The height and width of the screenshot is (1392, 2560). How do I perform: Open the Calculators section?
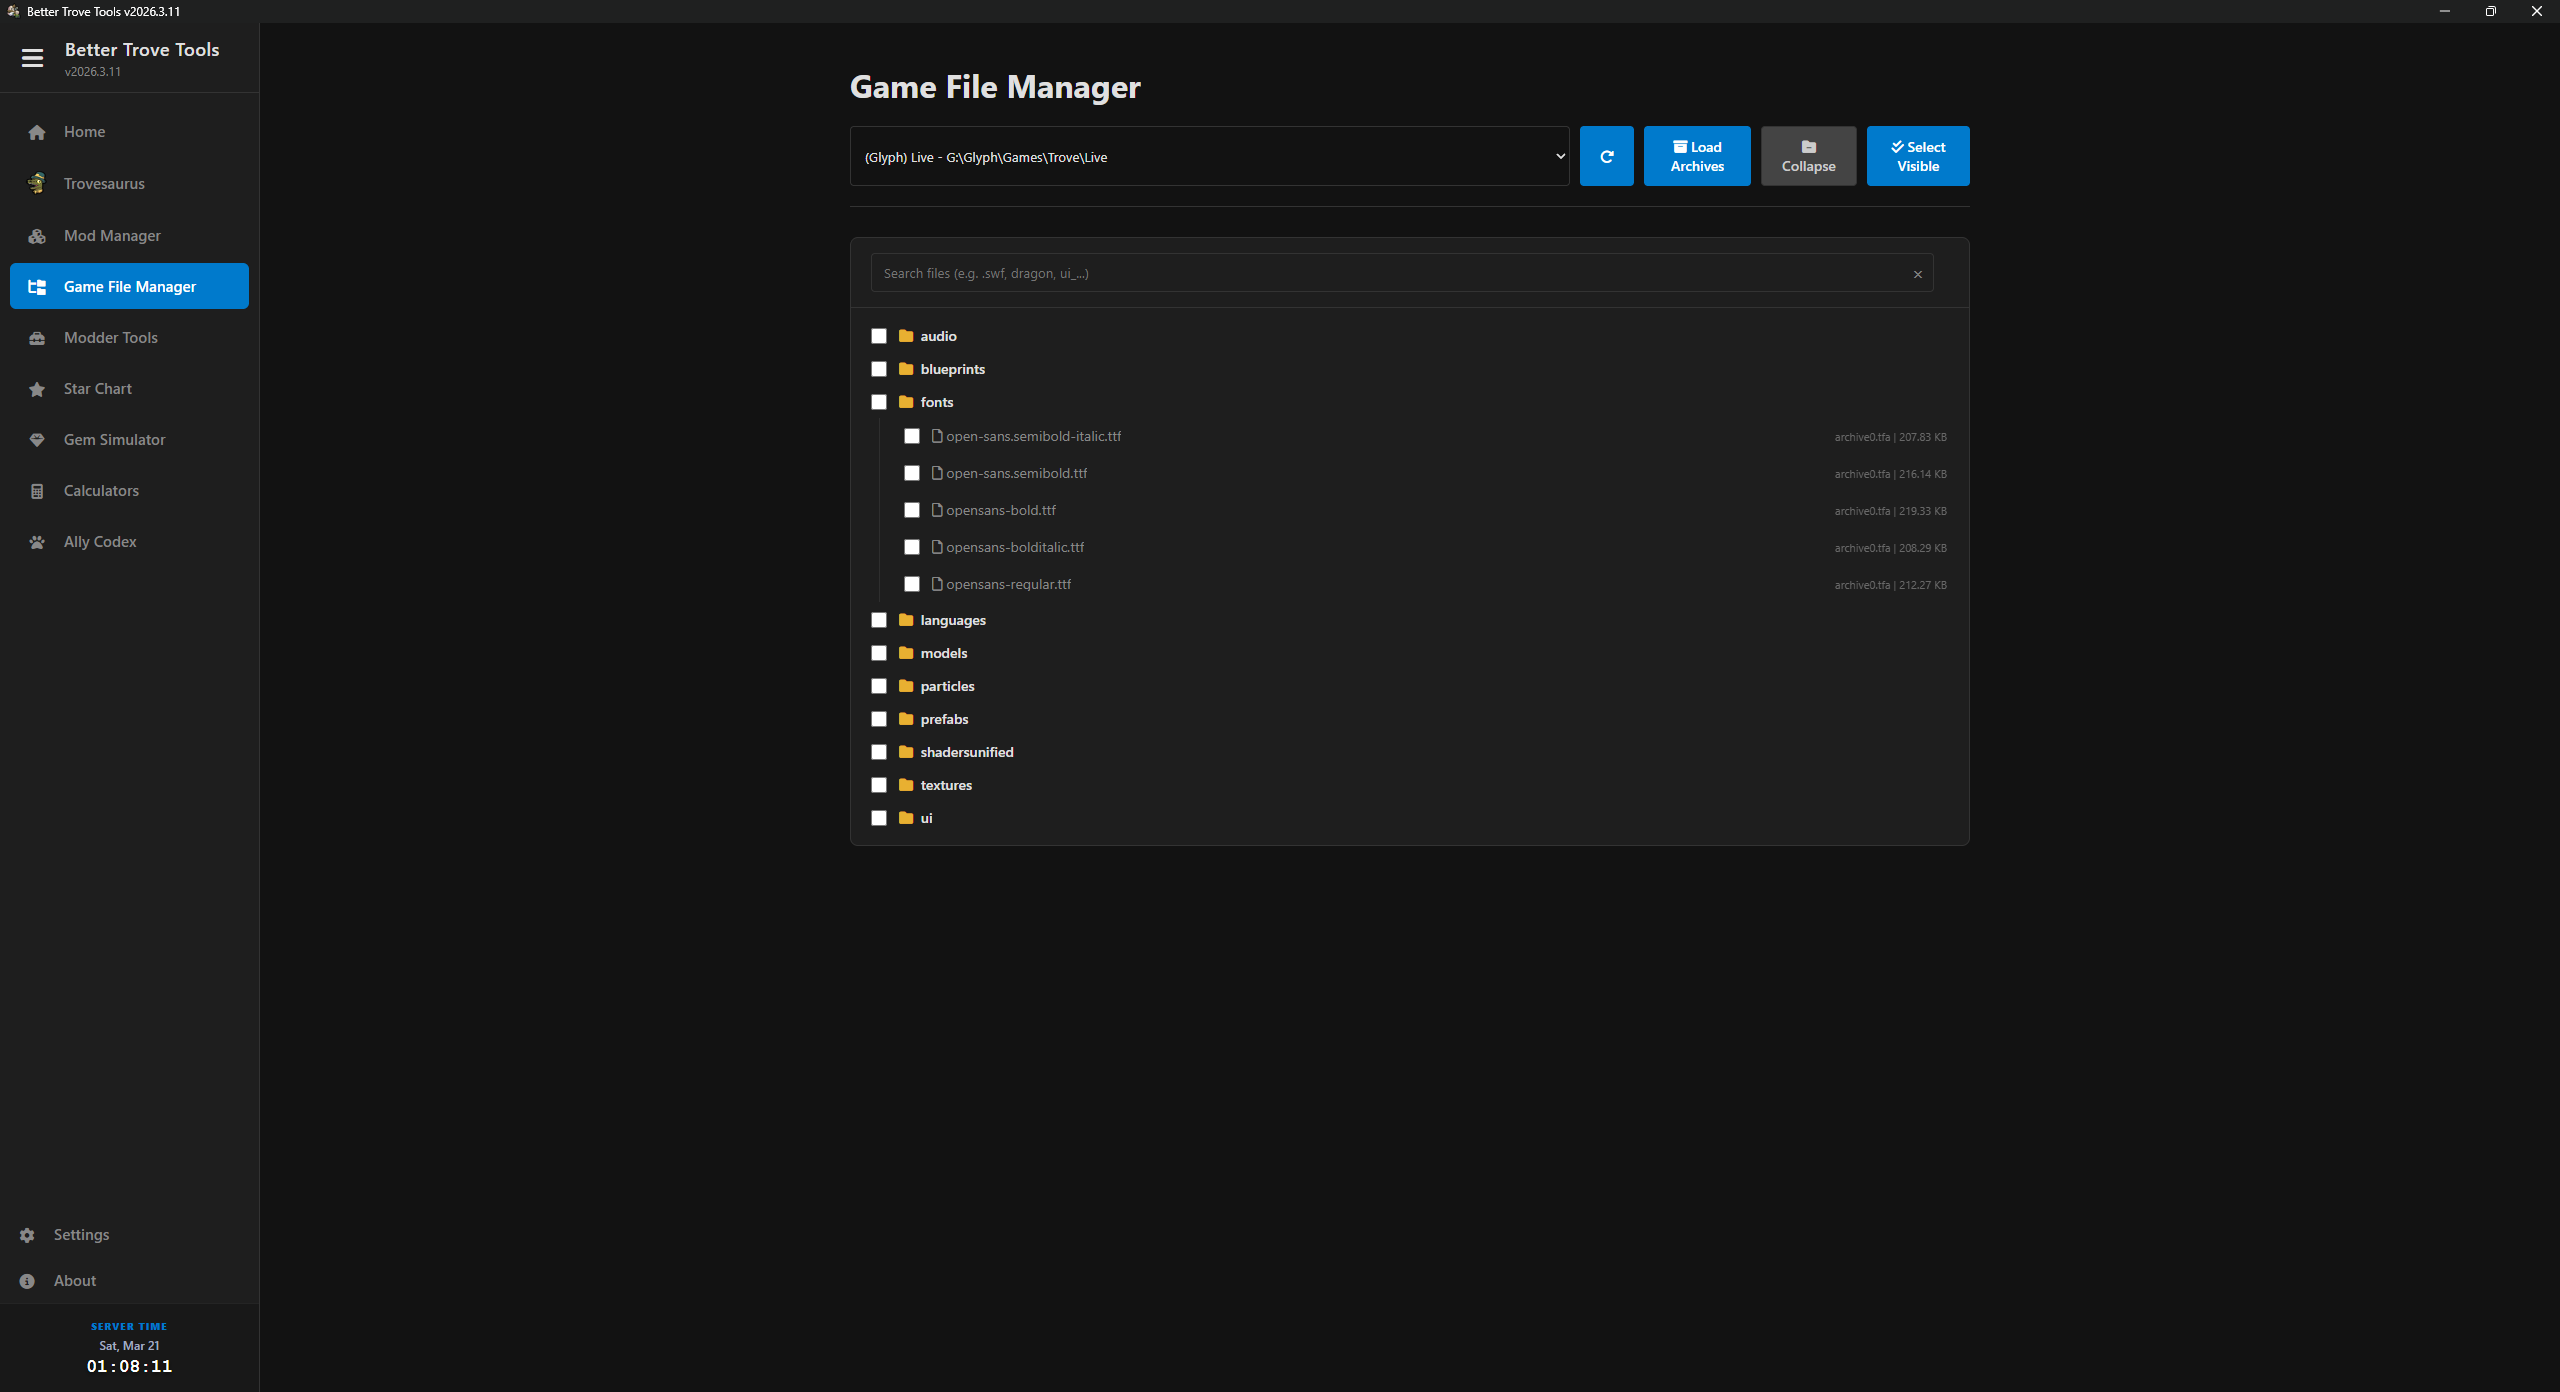(100, 491)
